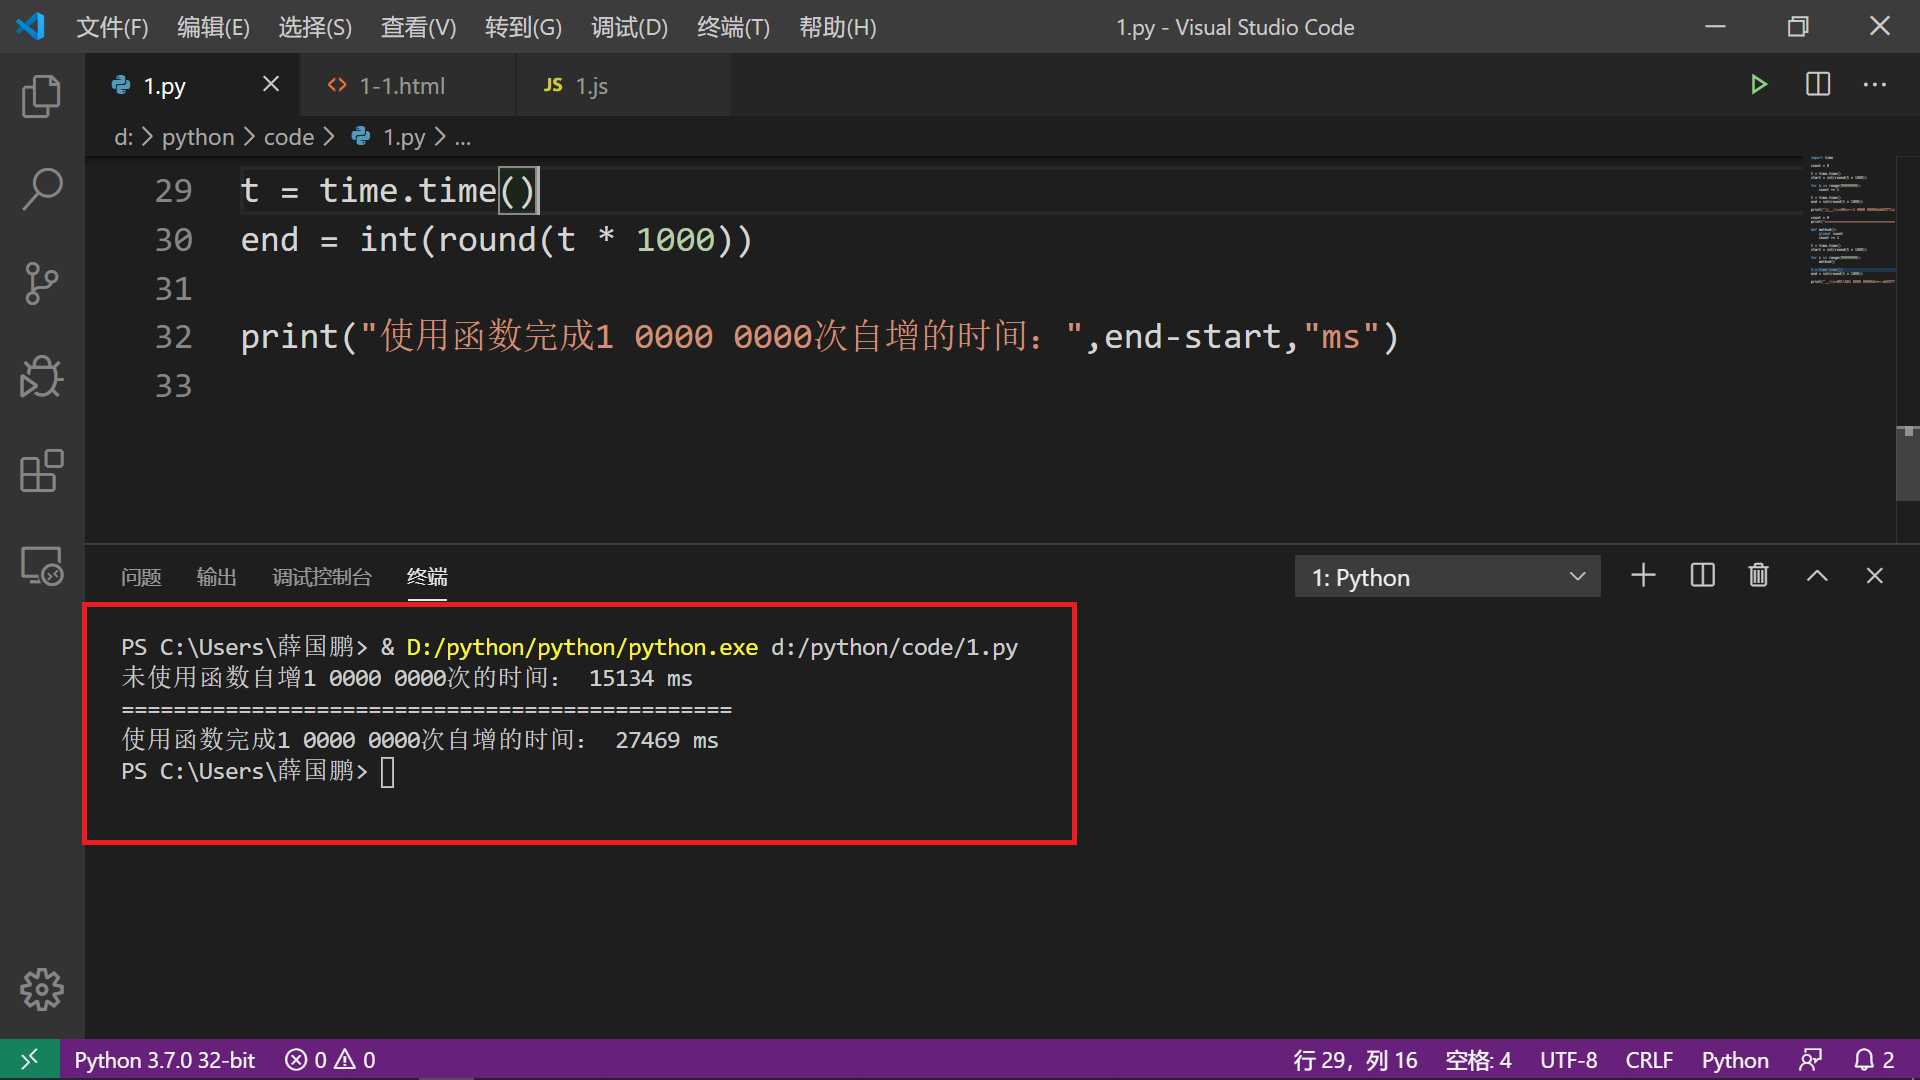Open the Source Control view
Viewport: 1920px width, 1080px height.
(x=41, y=283)
